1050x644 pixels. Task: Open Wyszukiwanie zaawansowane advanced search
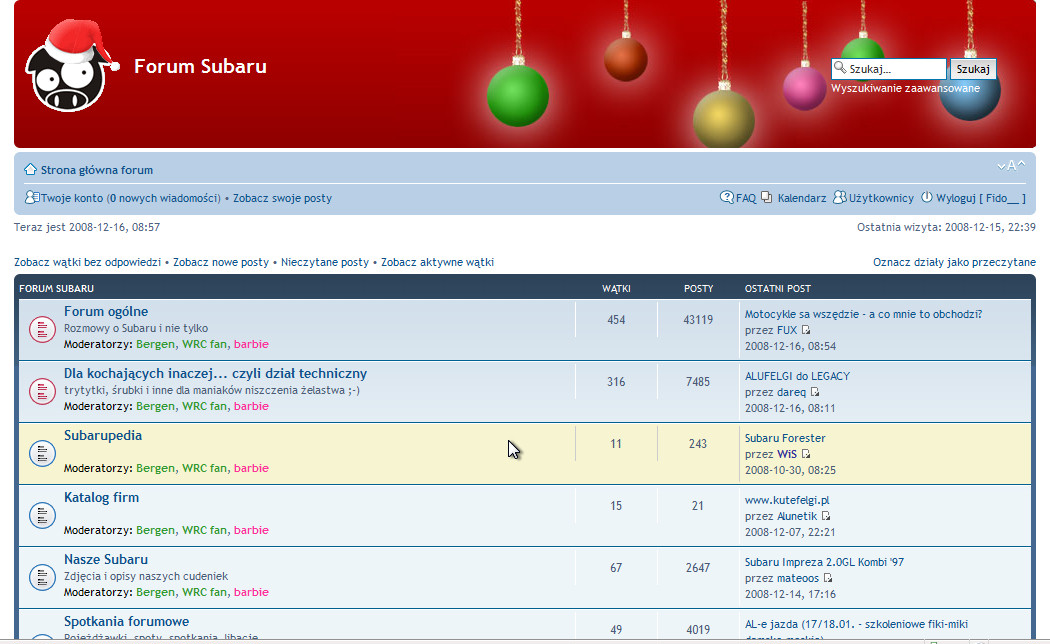905,88
